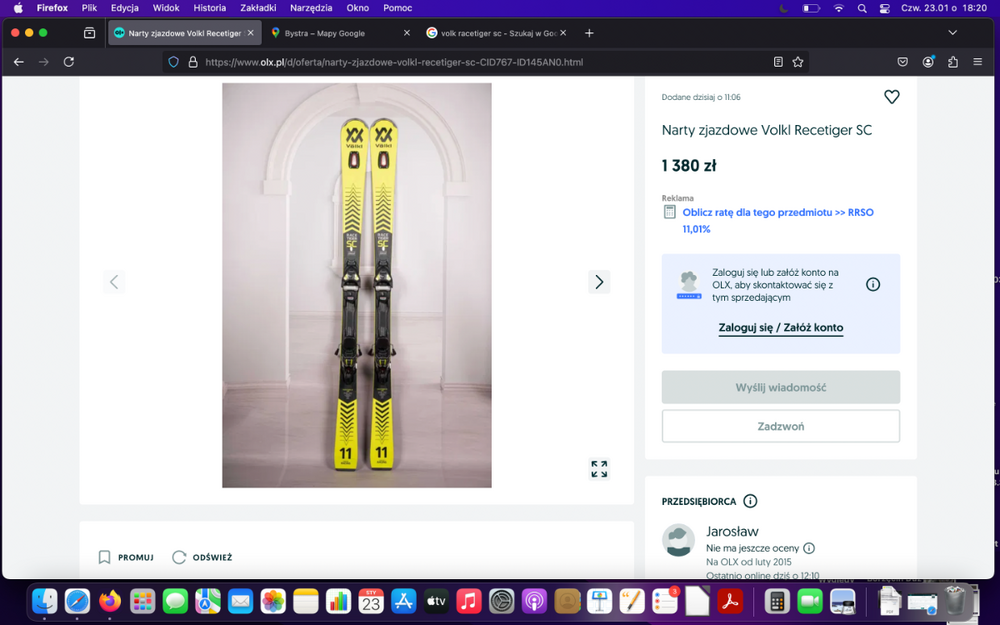Screen dimensions: 1000x625
Task: Go to previous photo with left arrow
Action: [114, 282]
